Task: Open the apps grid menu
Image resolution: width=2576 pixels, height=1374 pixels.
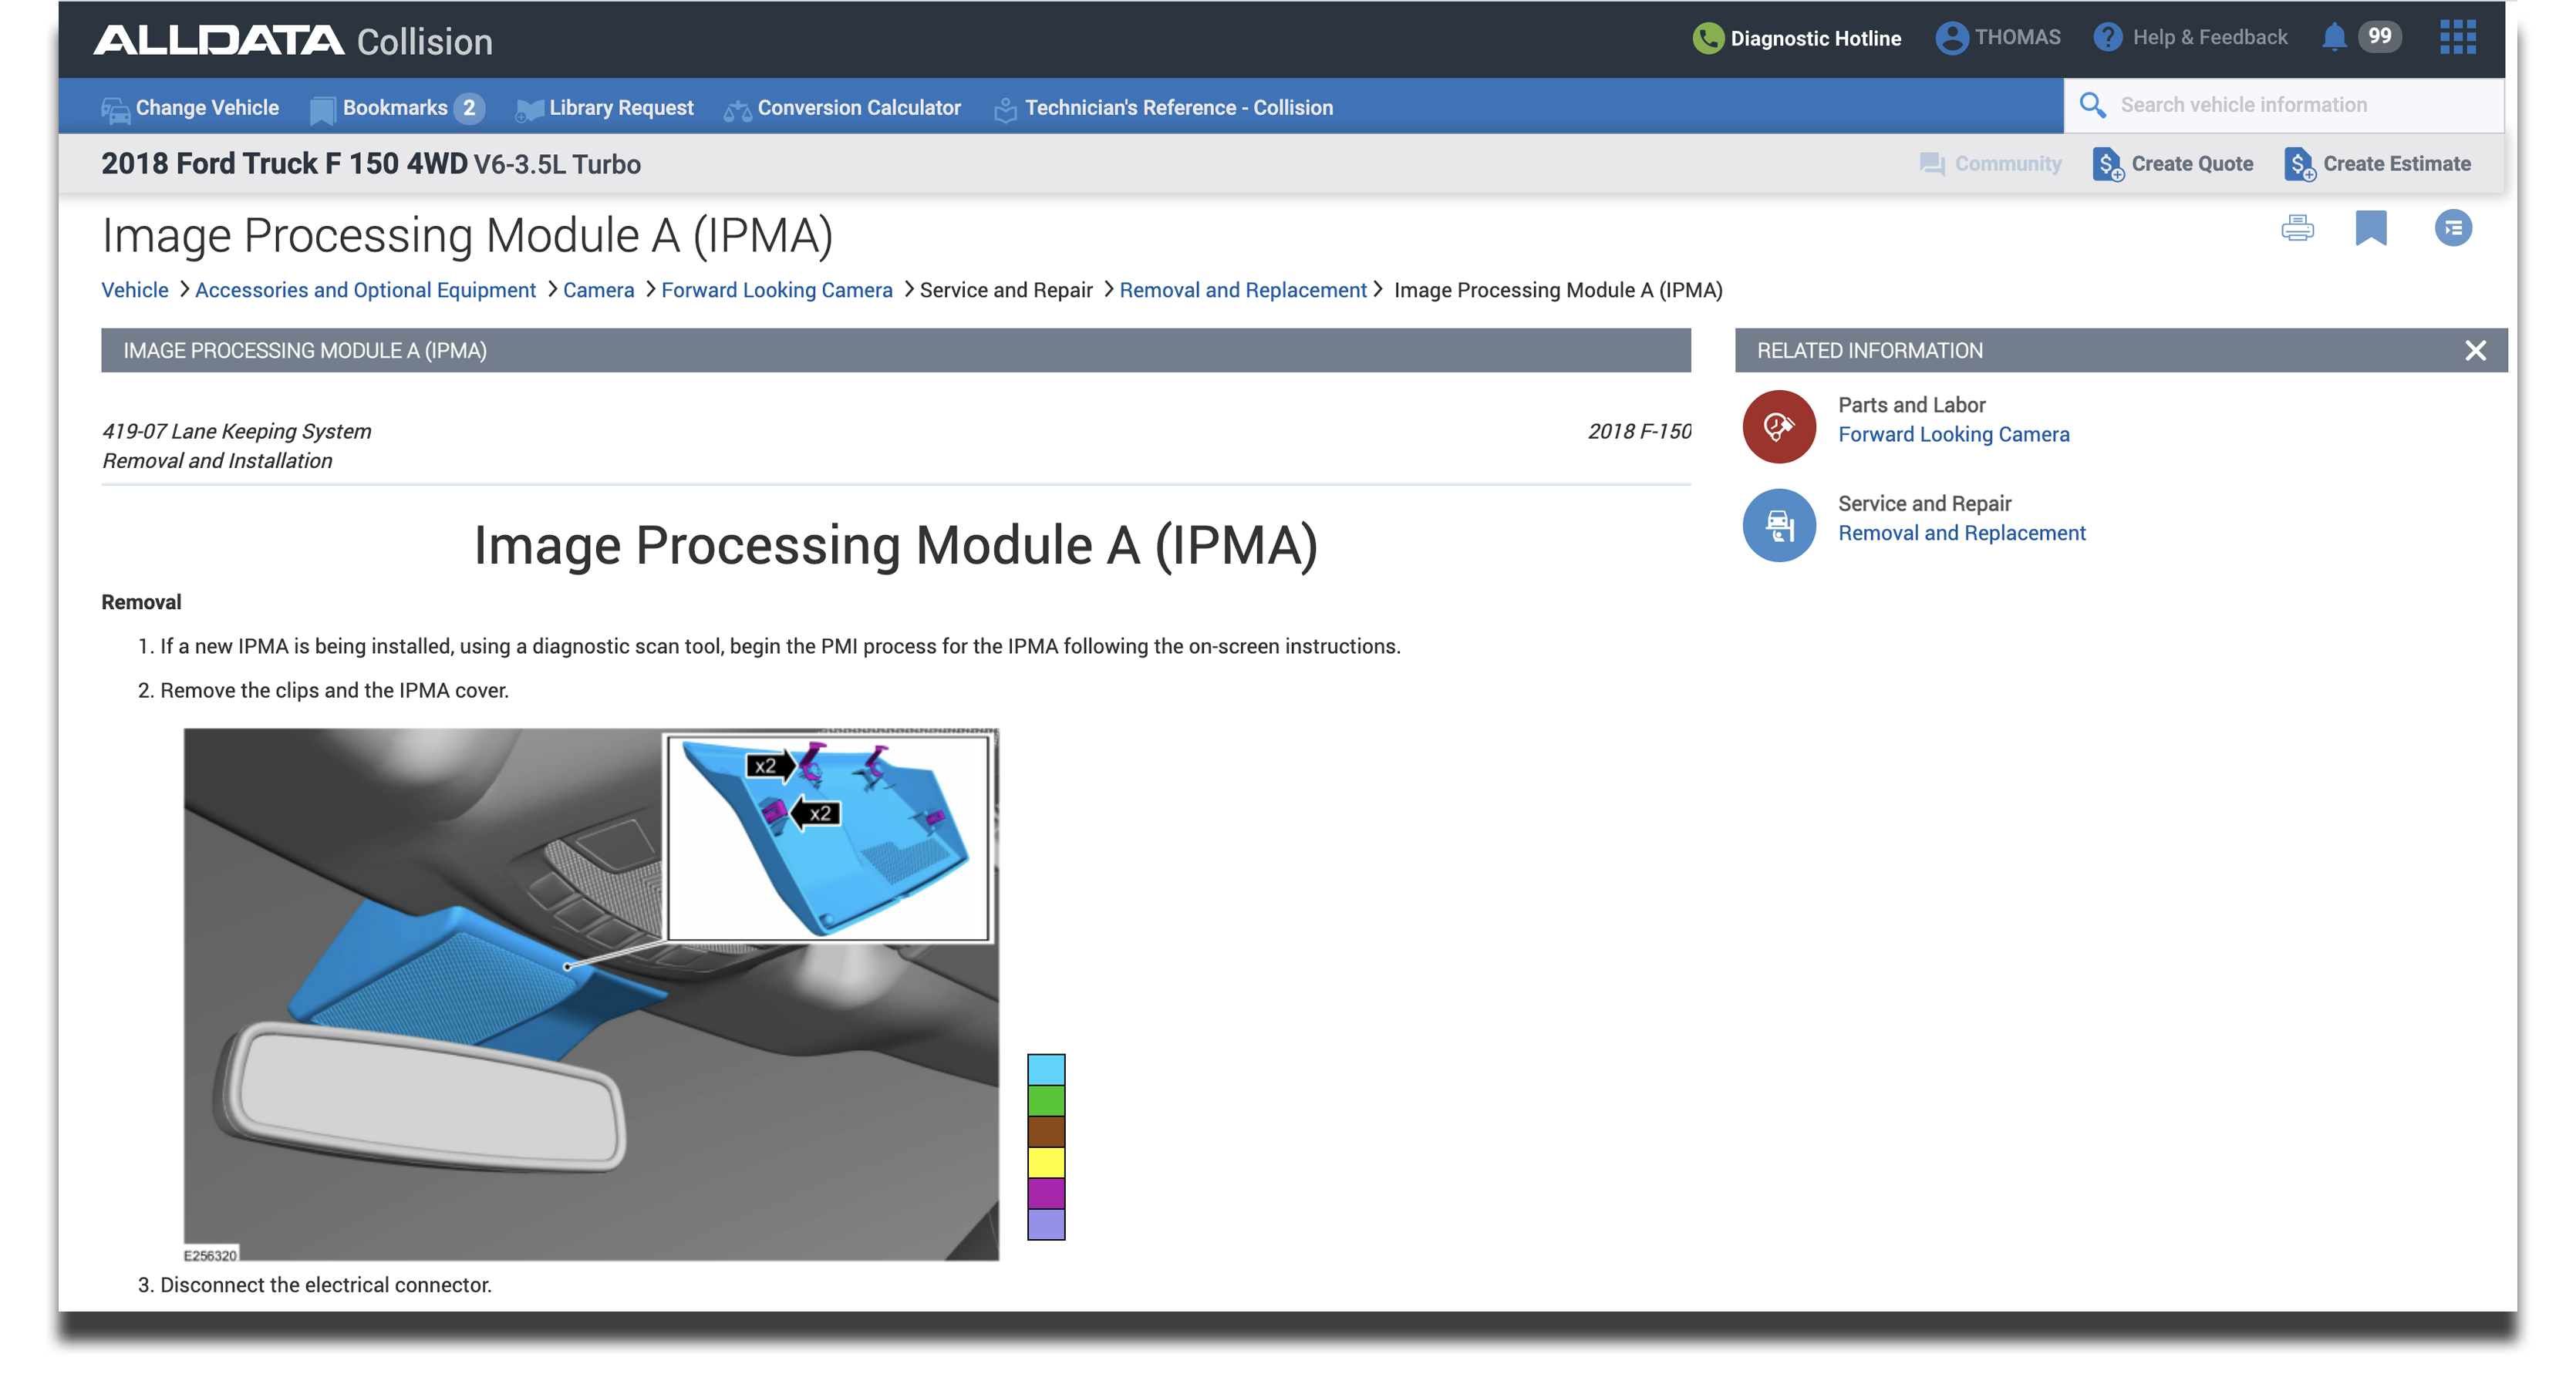Action: click(2457, 37)
